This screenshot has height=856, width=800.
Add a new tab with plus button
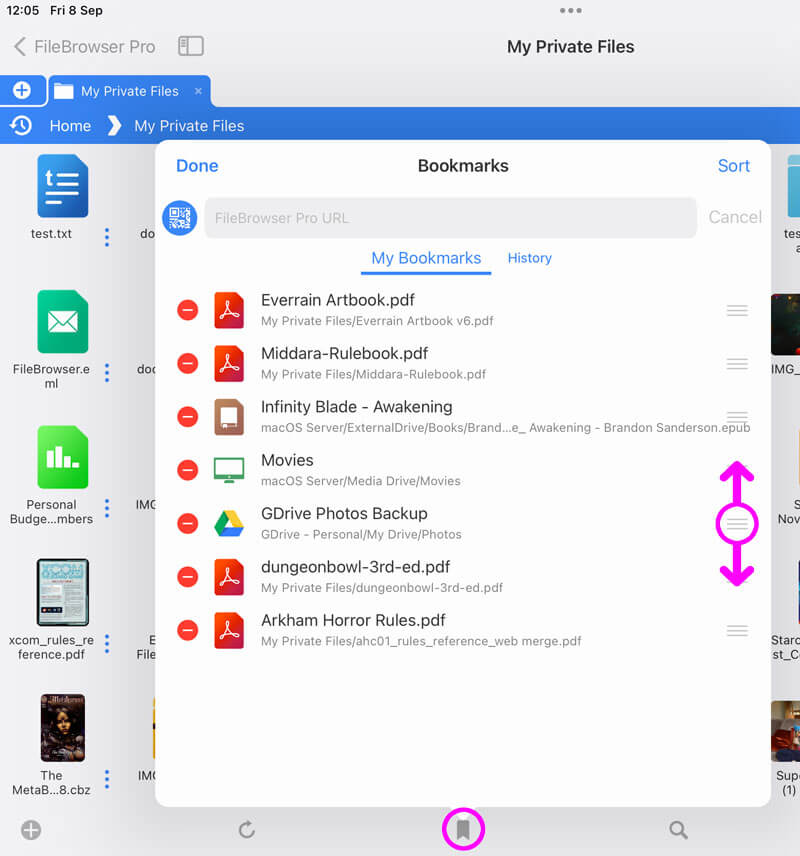tap(22, 90)
